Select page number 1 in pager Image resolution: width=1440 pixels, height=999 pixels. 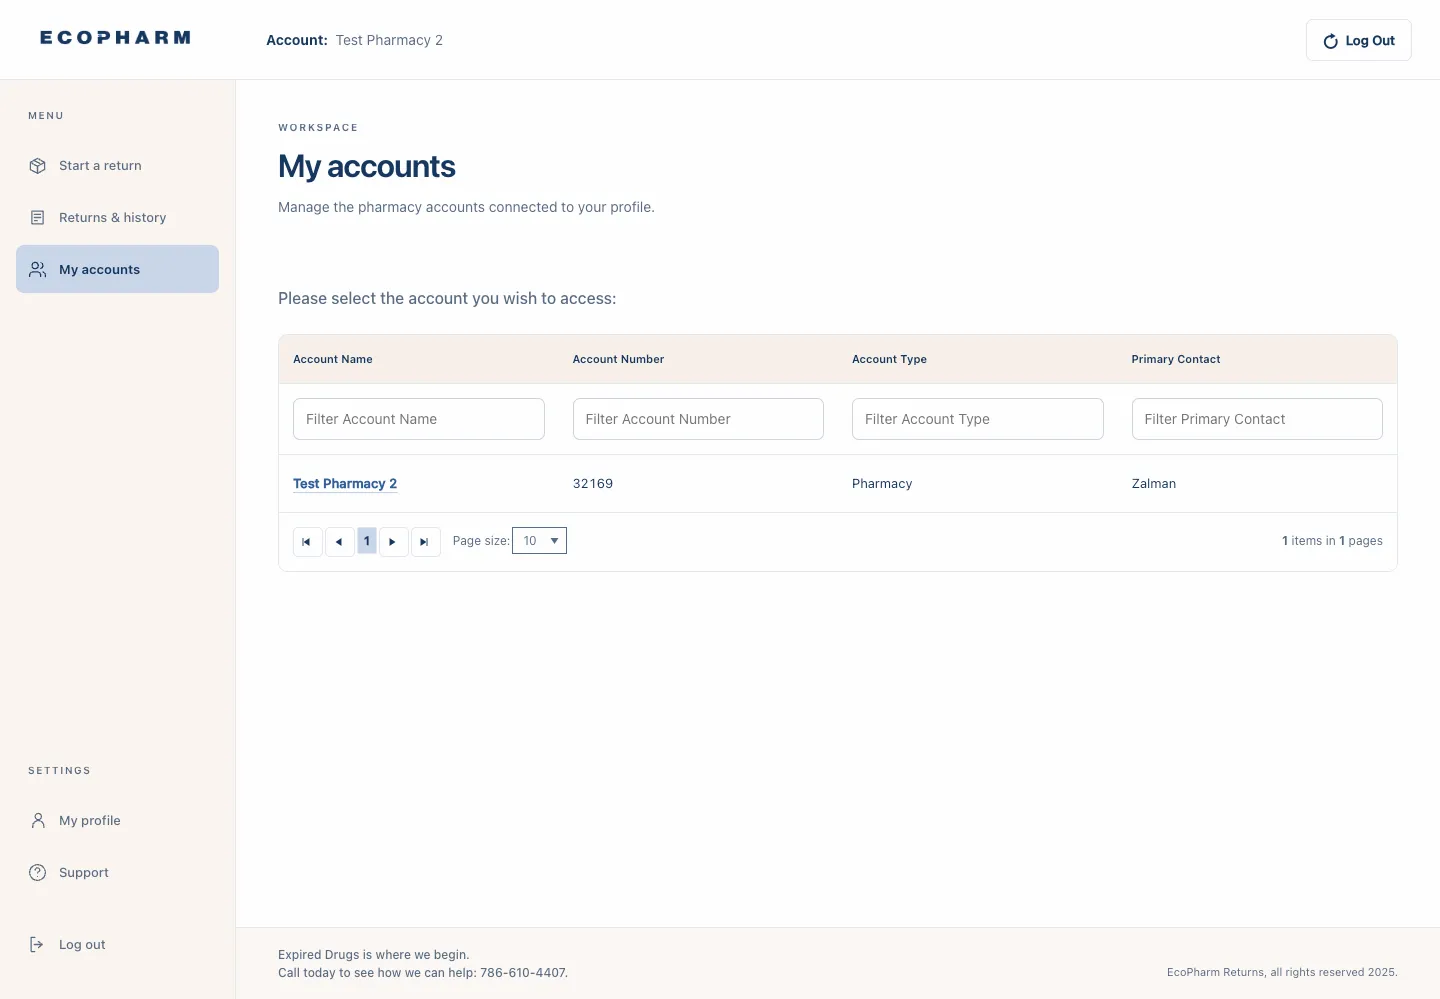pyautogui.click(x=367, y=541)
